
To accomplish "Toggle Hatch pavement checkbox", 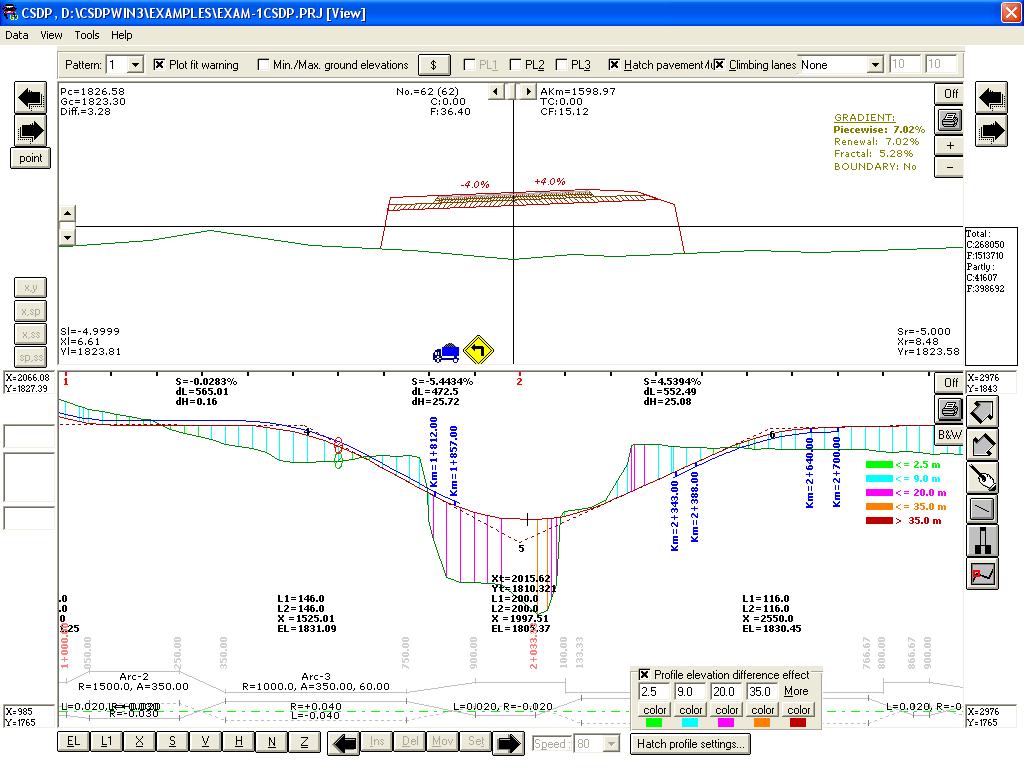I will [x=614, y=65].
